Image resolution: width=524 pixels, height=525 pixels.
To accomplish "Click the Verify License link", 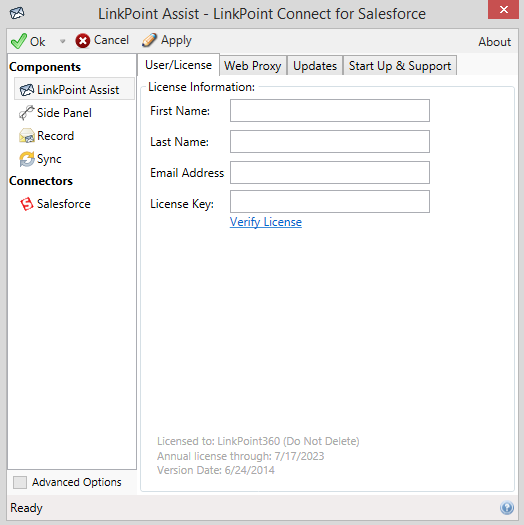I will (x=266, y=222).
